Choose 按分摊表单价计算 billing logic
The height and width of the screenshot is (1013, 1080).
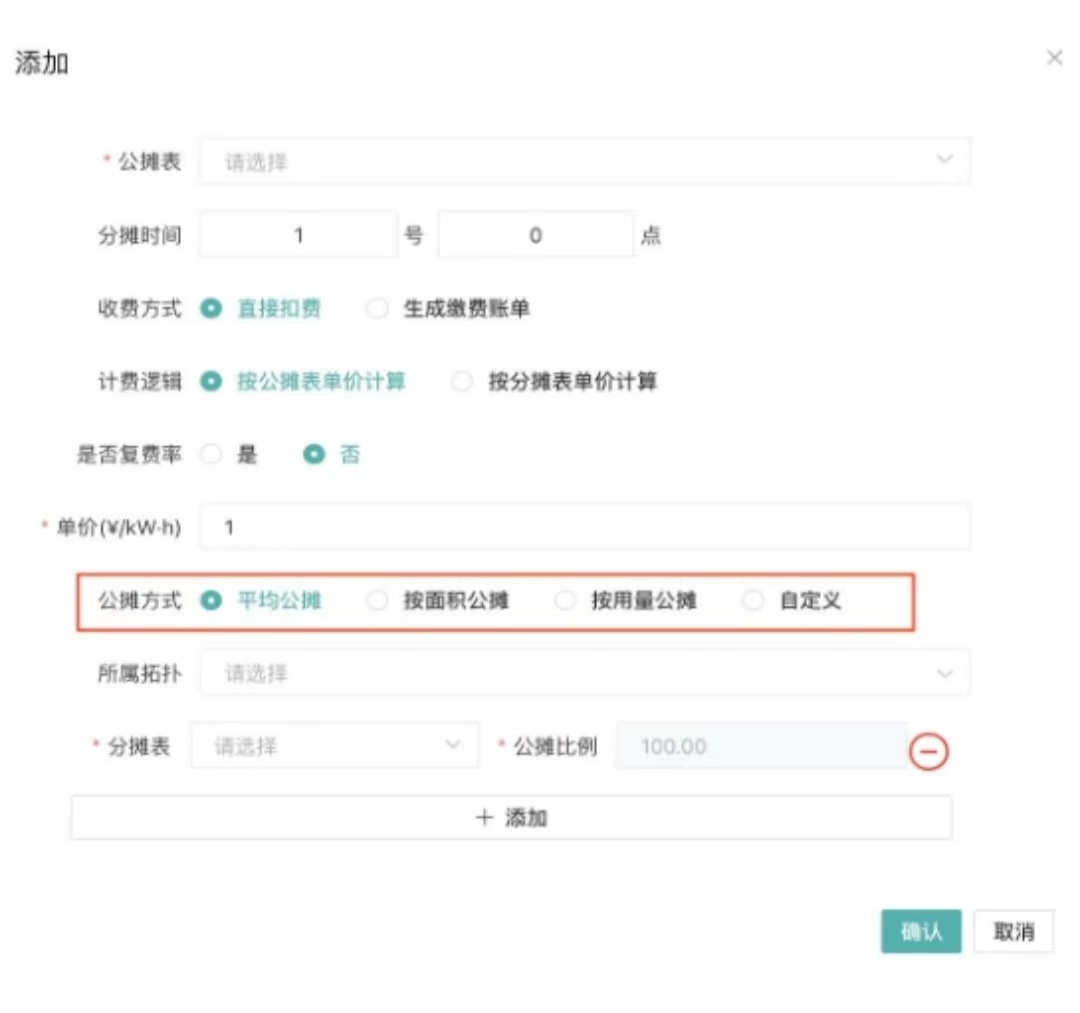click(x=461, y=382)
